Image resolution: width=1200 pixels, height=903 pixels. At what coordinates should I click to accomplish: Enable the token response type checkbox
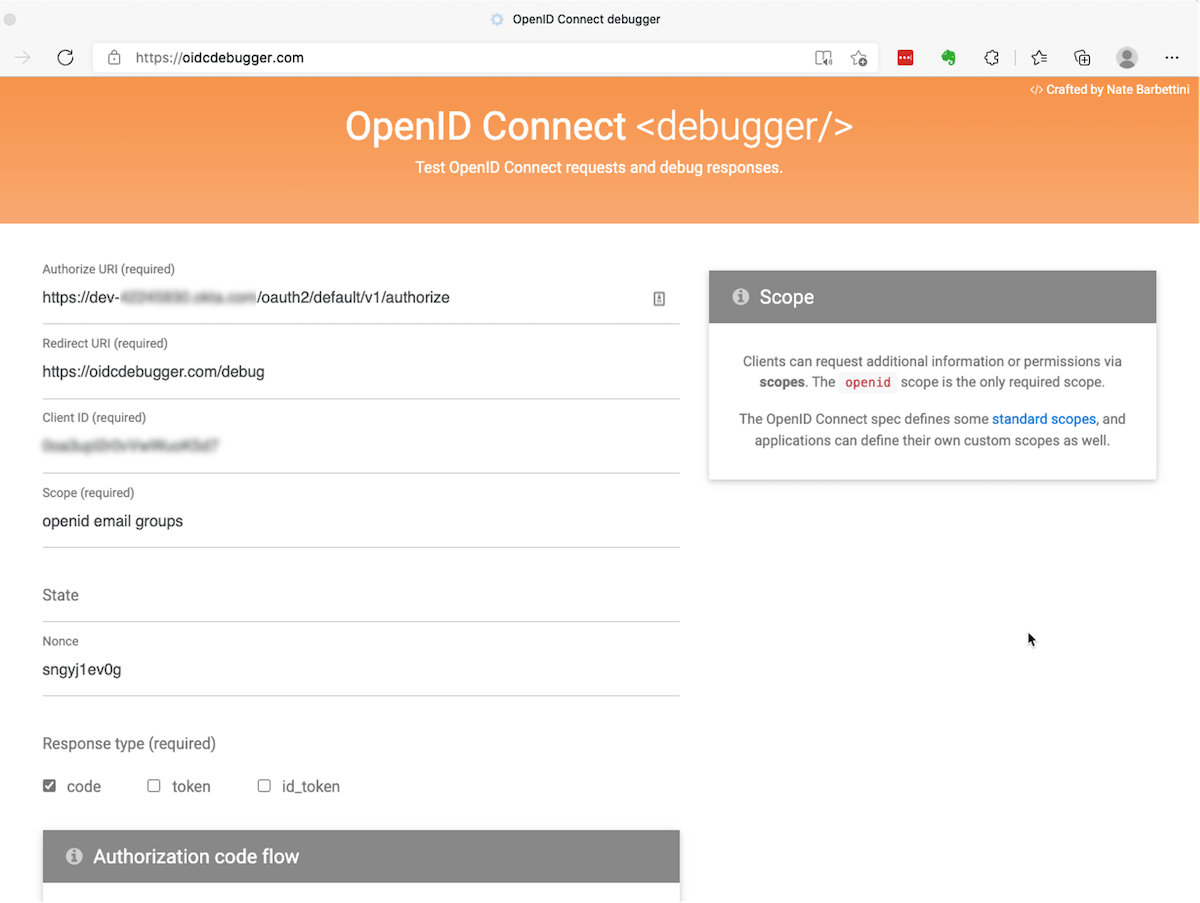coord(154,786)
